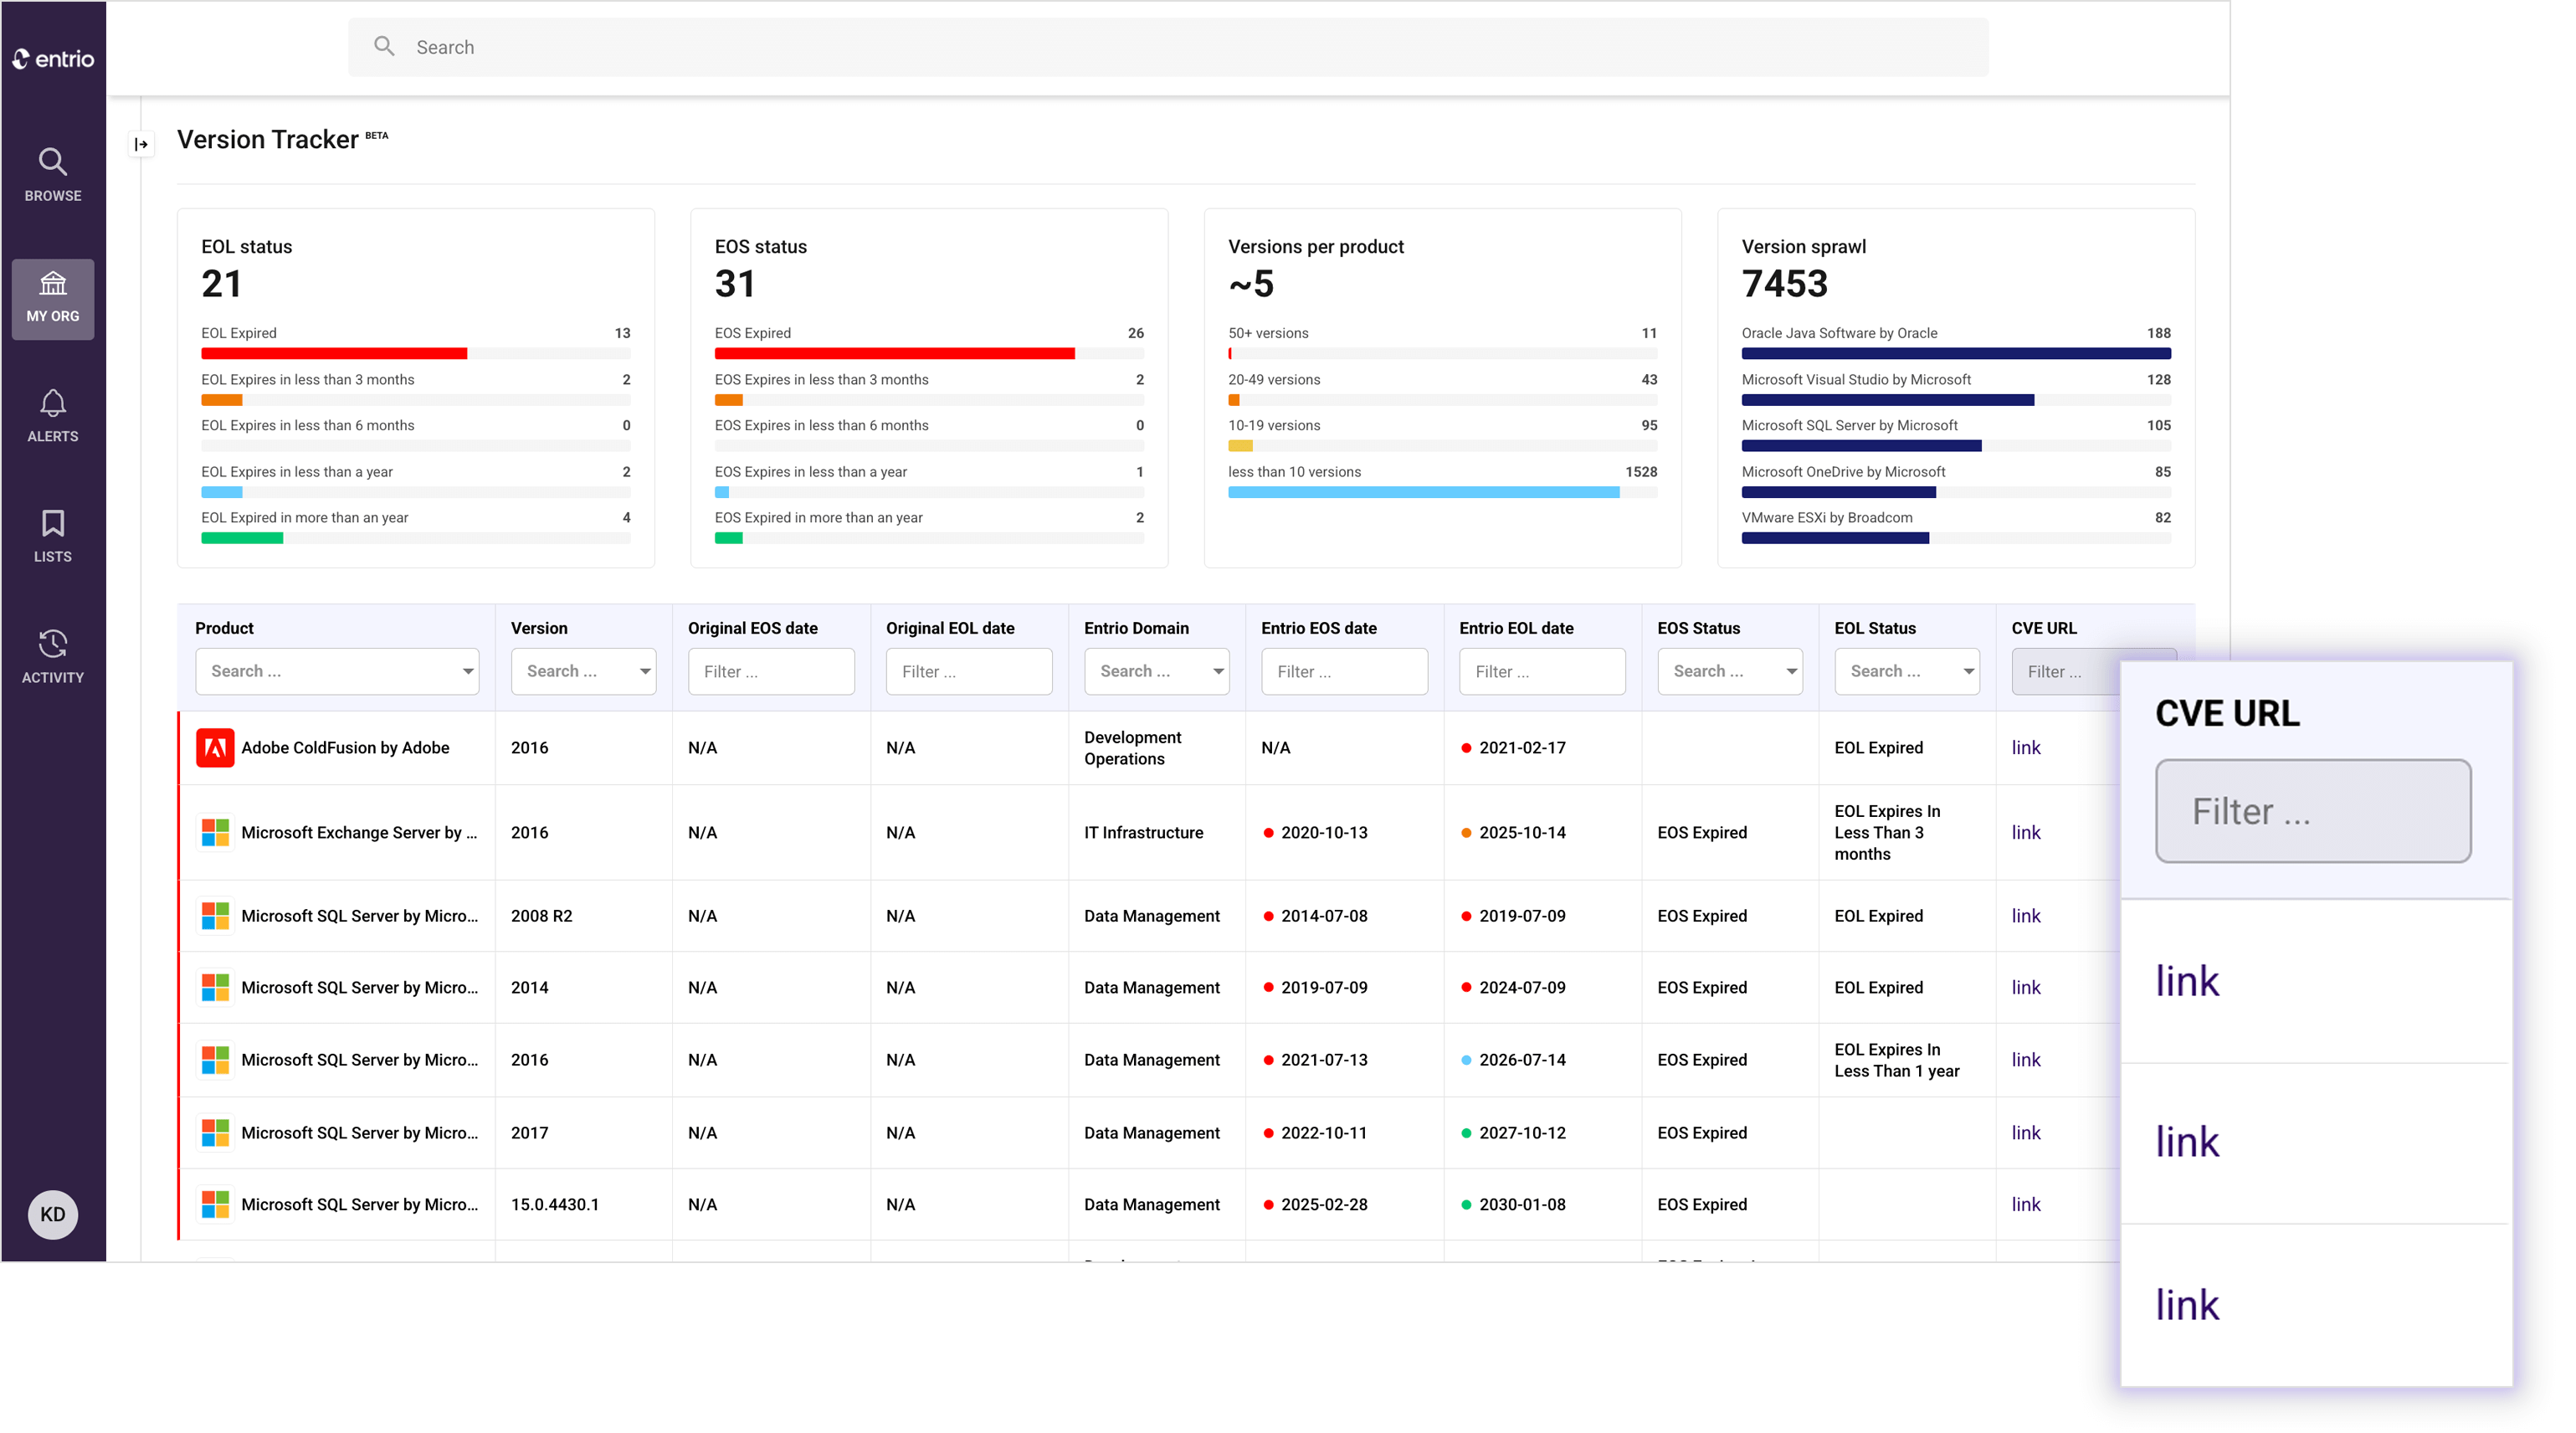Click the Adobe ColdFusion product icon

click(x=215, y=747)
